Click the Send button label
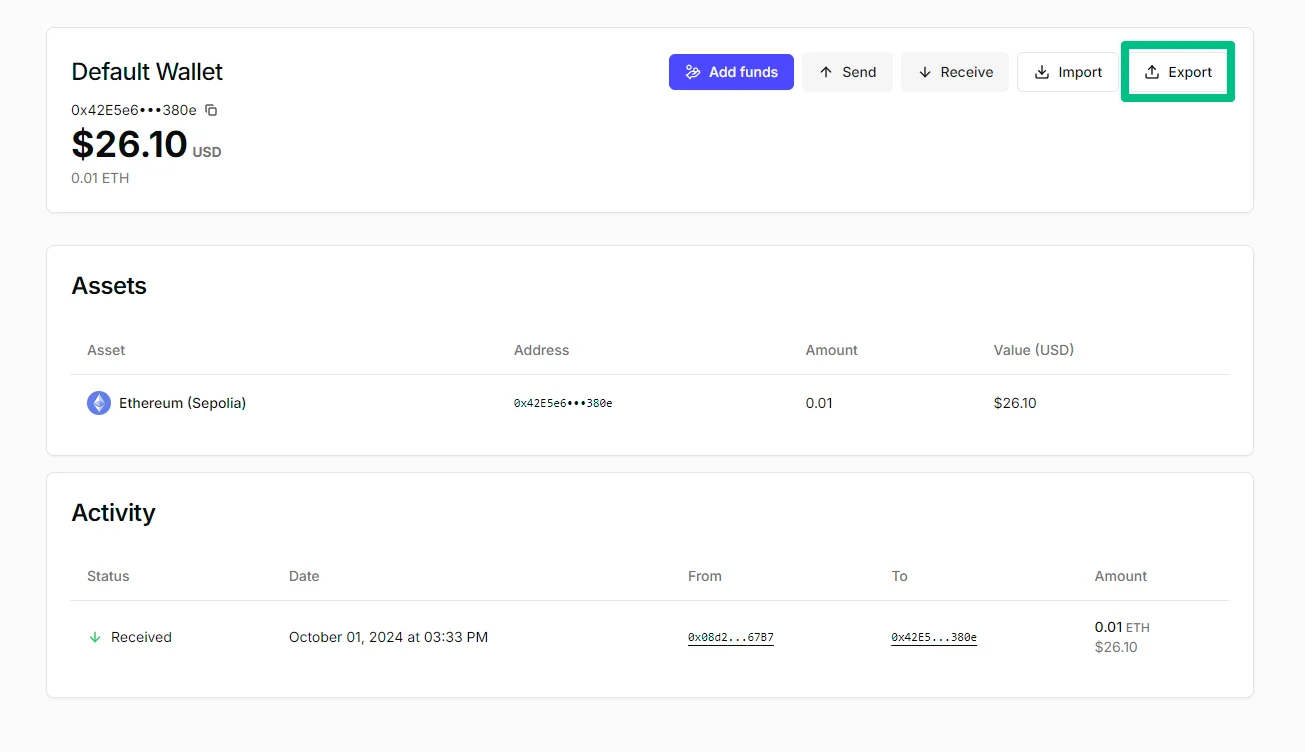 tap(859, 72)
